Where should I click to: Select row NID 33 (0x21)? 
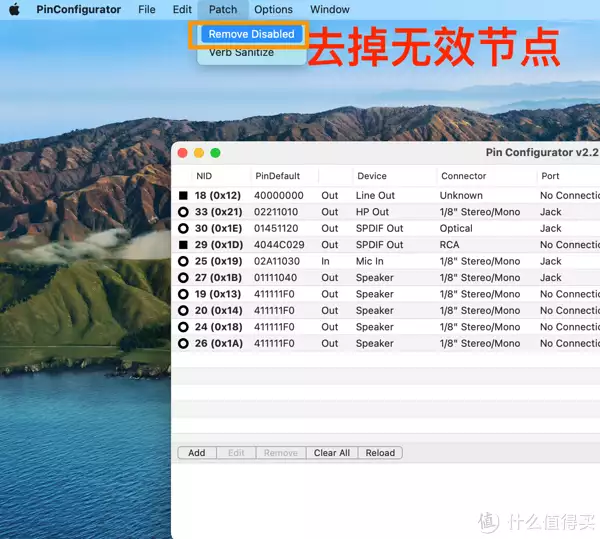pyautogui.click(x=386, y=212)
